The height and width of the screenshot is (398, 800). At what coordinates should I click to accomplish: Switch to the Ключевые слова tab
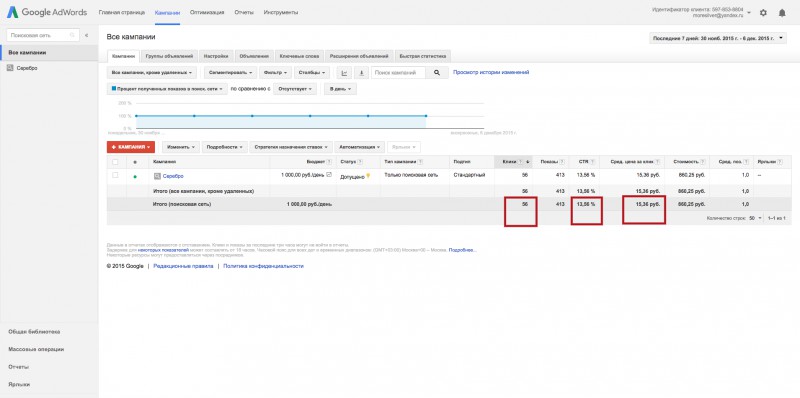point(299,56)
